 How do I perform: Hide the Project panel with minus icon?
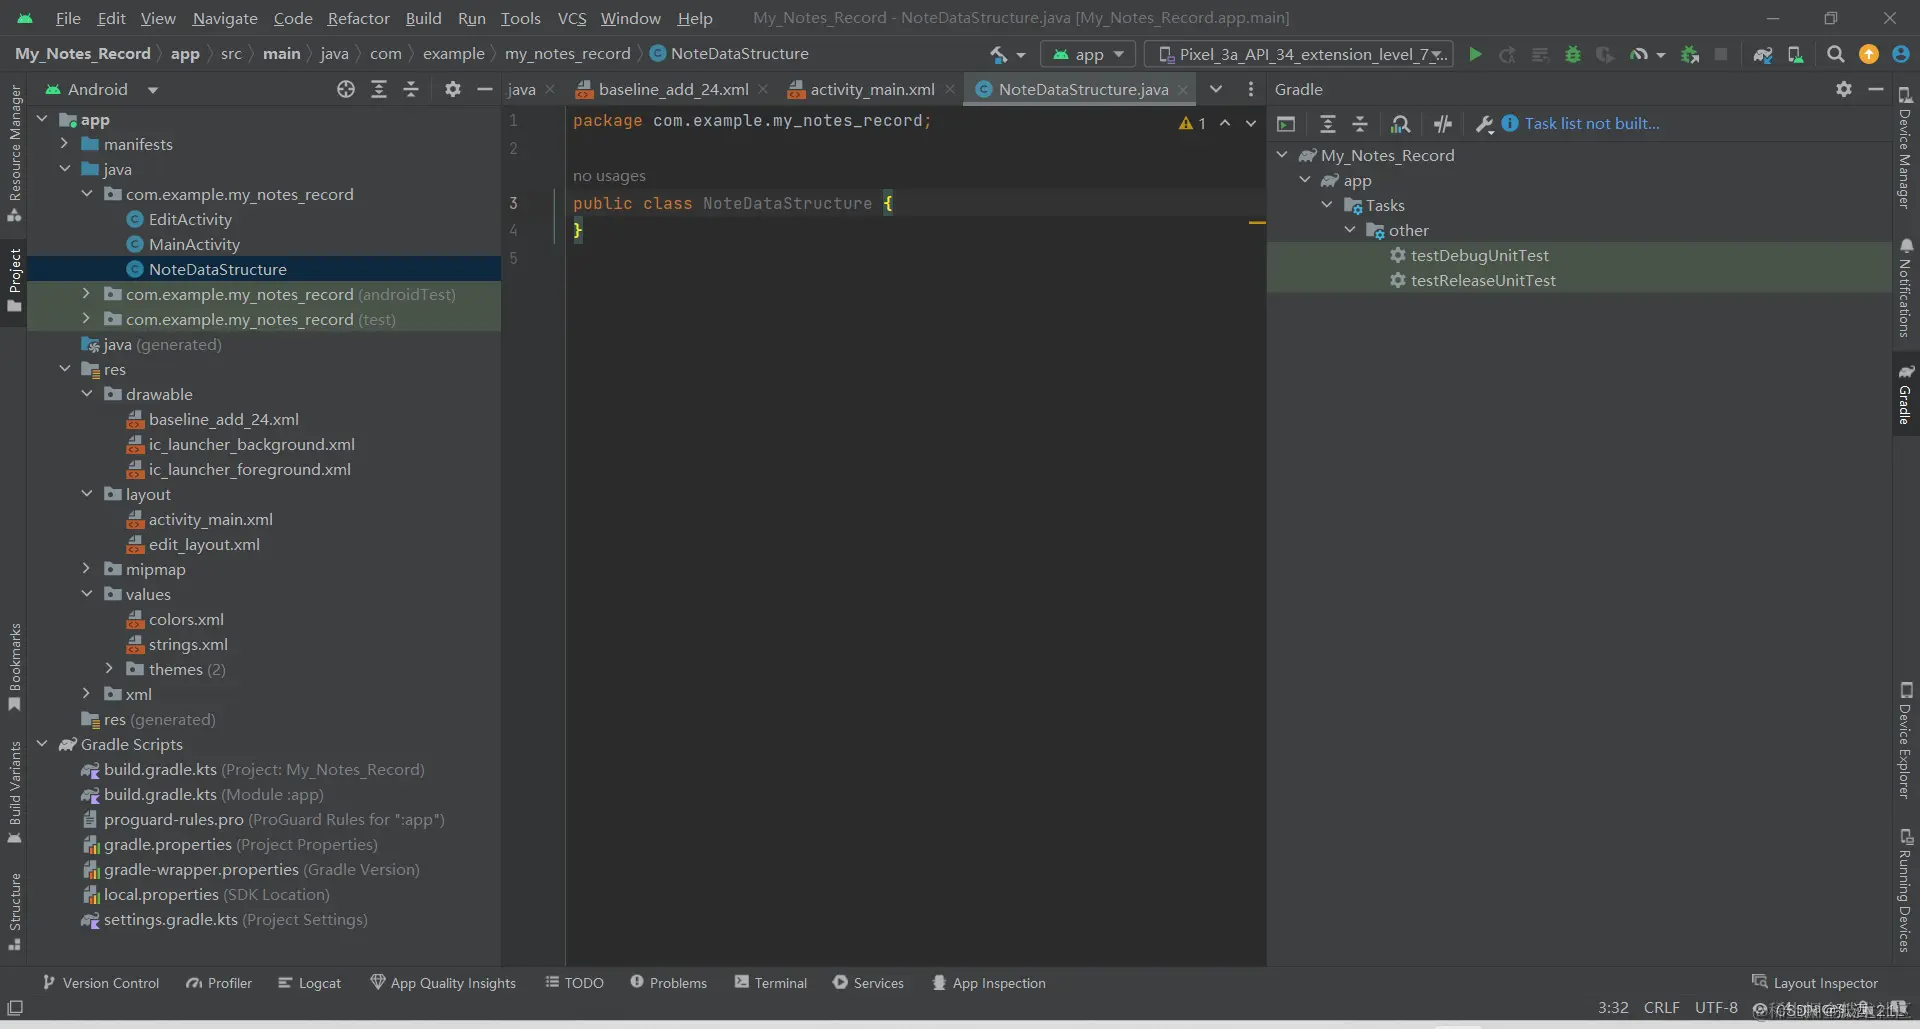coord(485,89)
